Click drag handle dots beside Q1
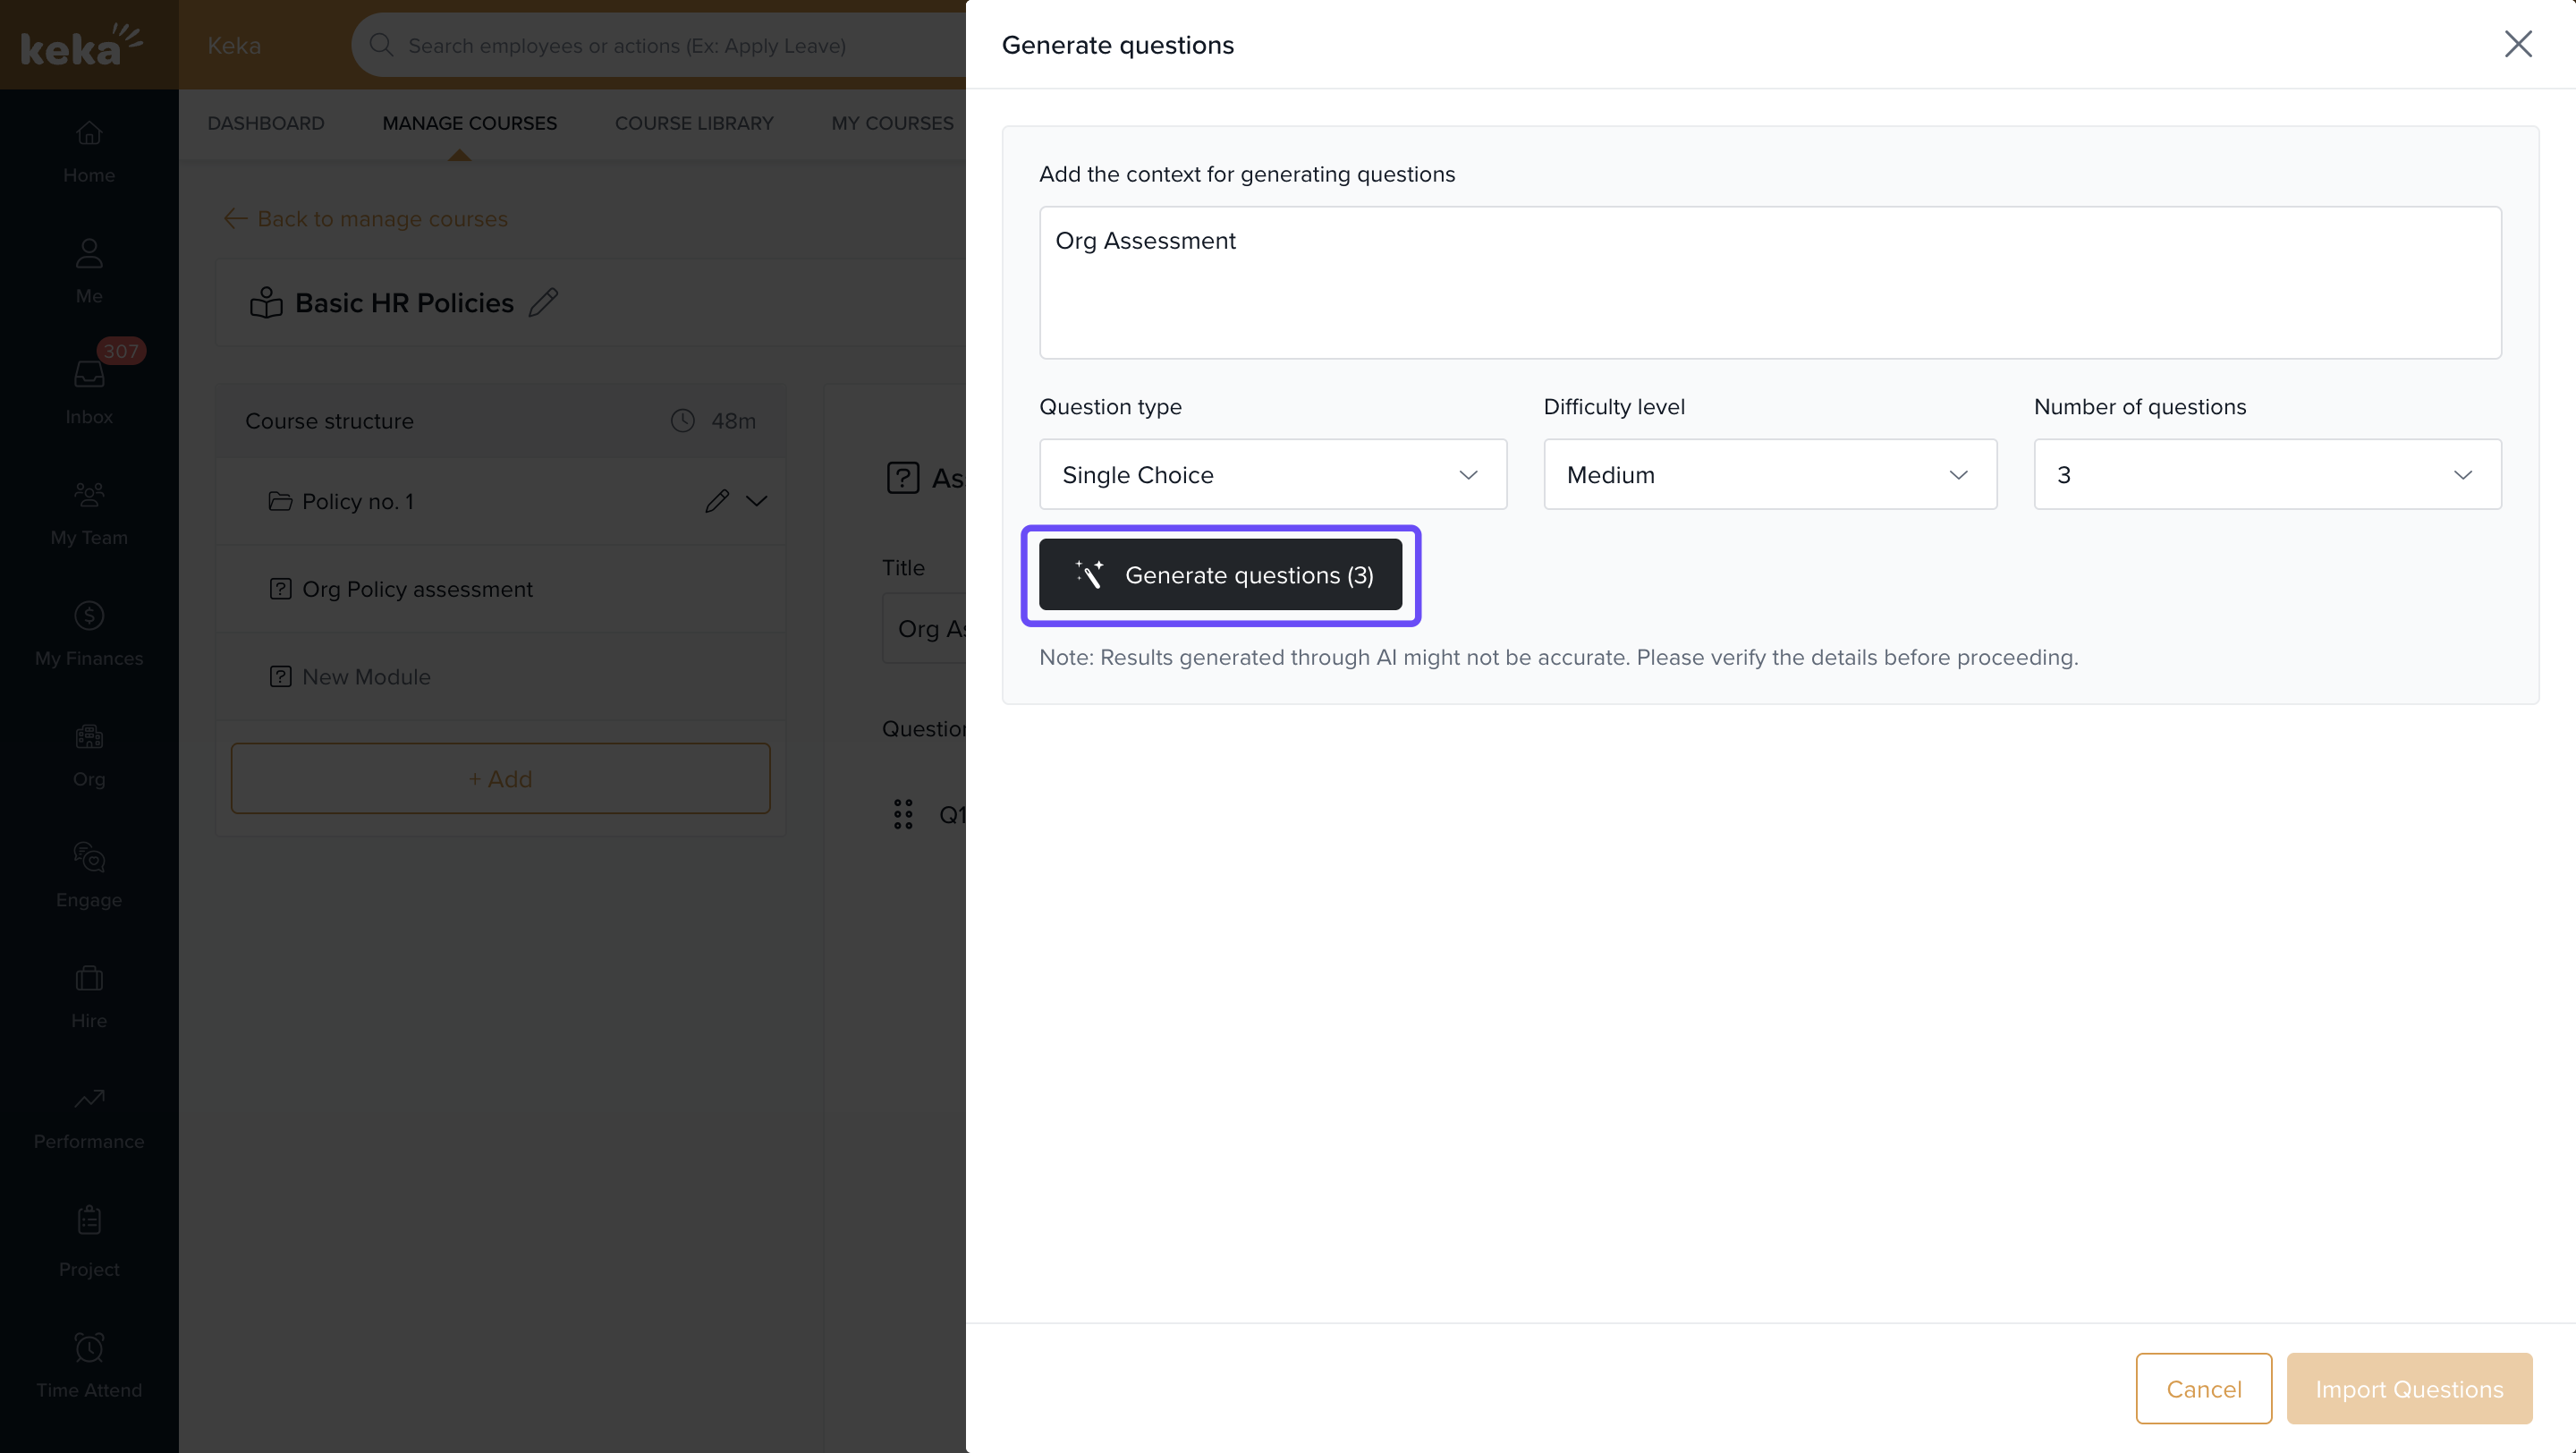The width and height of the screenshot is (2576, 1453). [x=903, y=814]
